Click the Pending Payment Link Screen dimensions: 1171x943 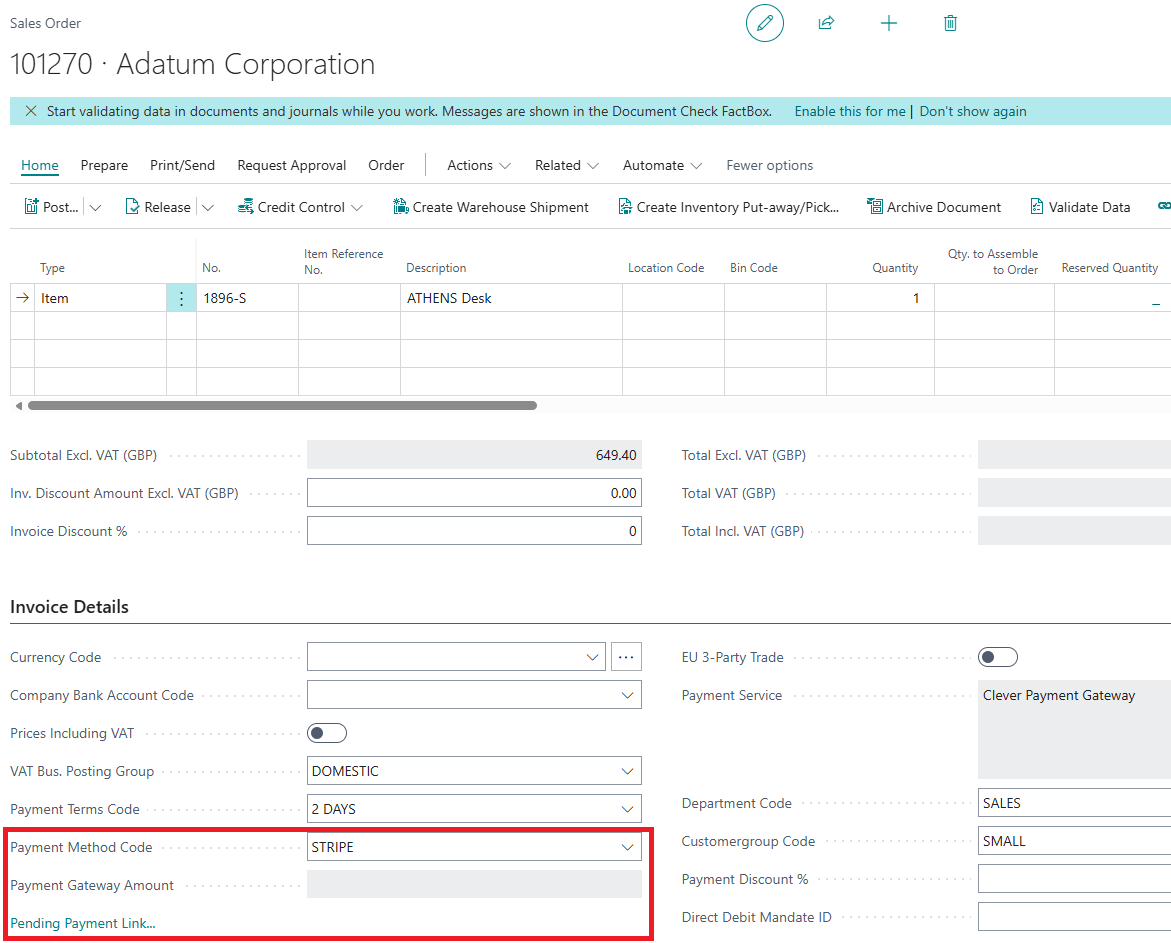(x=82, y=923)
